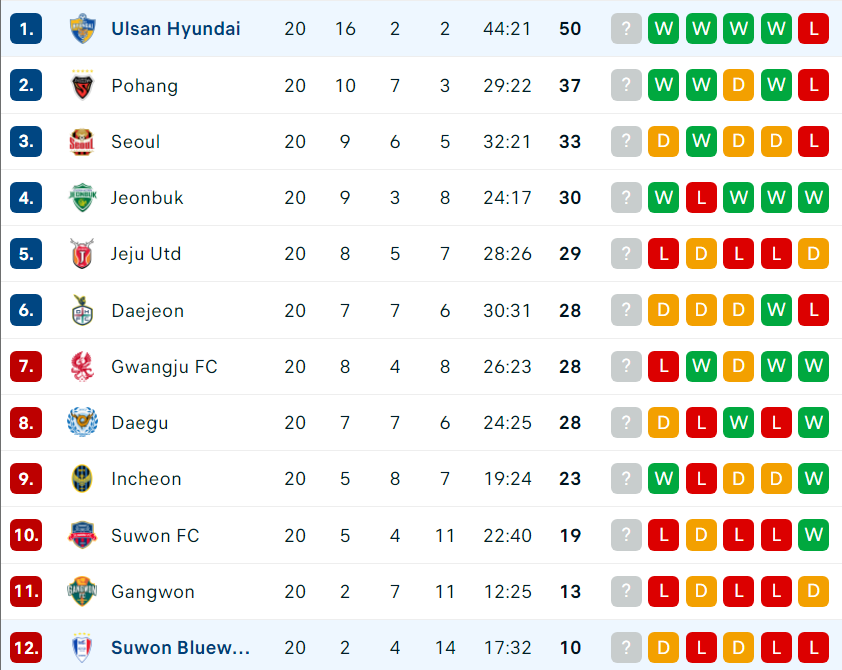Click the Incheon round badge
Viewport: 842px width, 670px height.
point(82,478)
